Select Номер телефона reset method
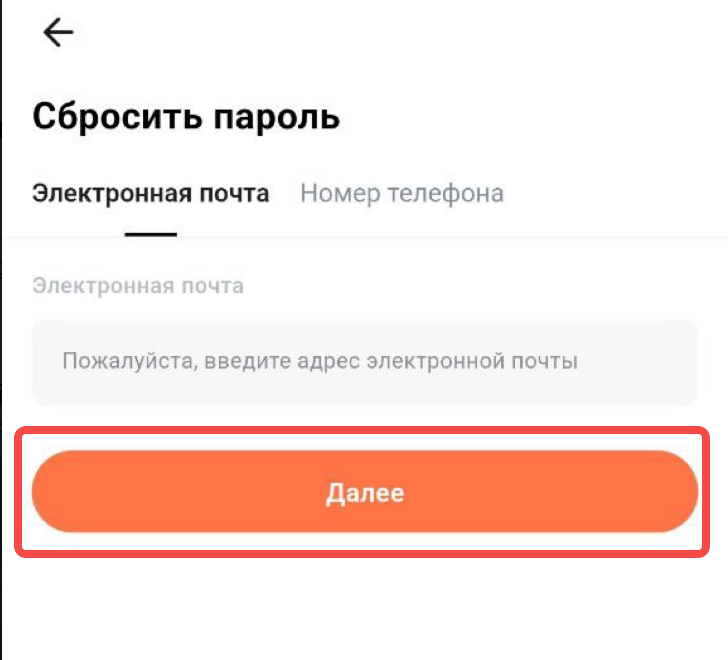Viewport: 728px width, 660px height. pyautogui.click(x=401, y=193)
